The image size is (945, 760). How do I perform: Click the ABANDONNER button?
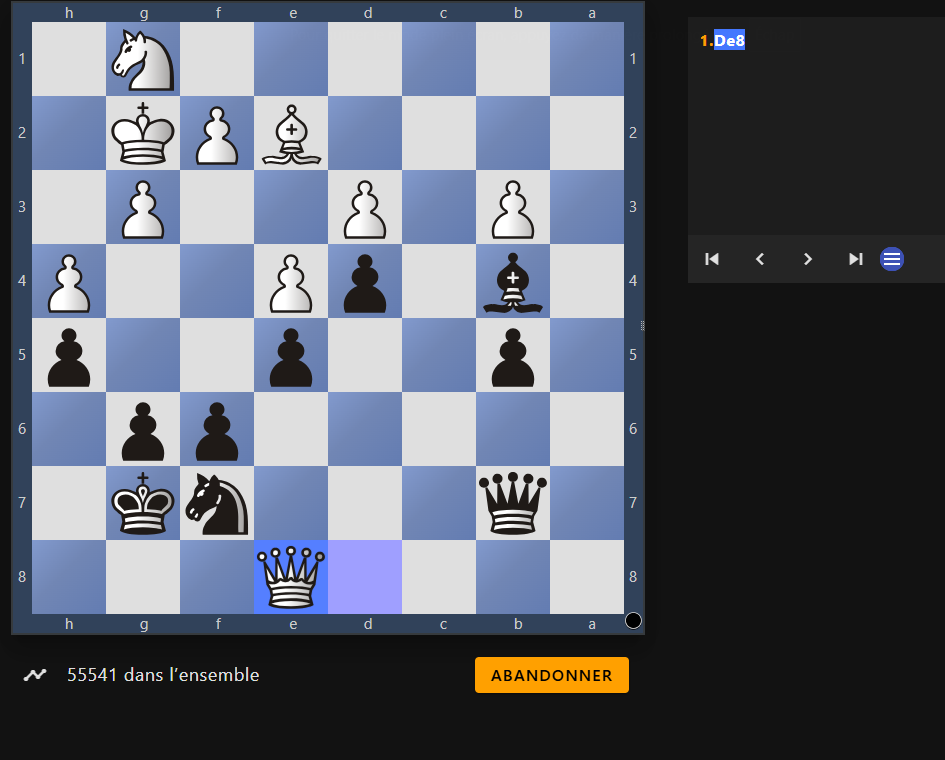pyautogui.click(x=551, y=675)
